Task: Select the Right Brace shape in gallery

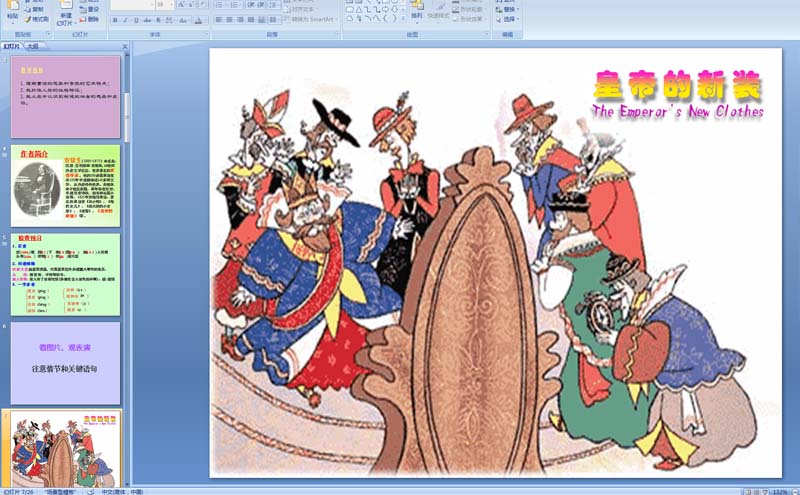Action: tap(394, 18)
